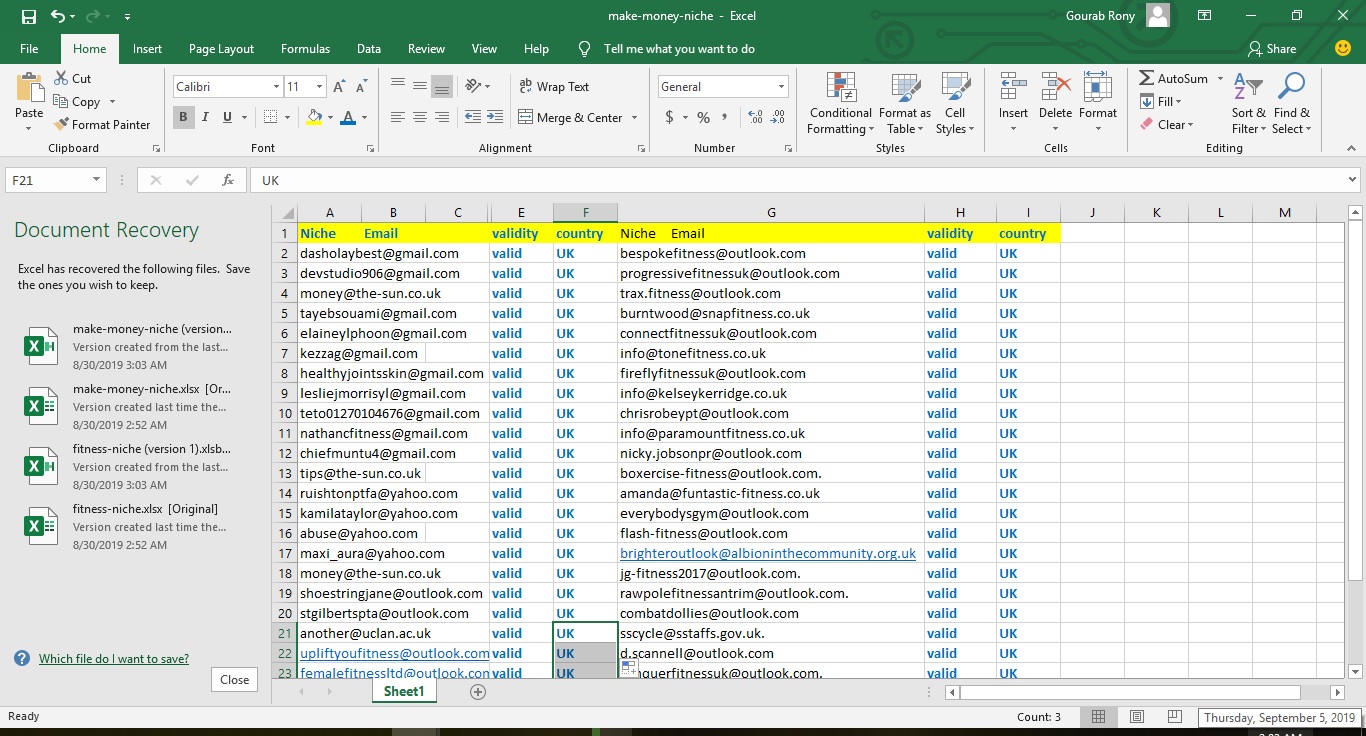Click the Insert Function fx icon
This screenshot has width=1366, height=736.
click(228, 180)
